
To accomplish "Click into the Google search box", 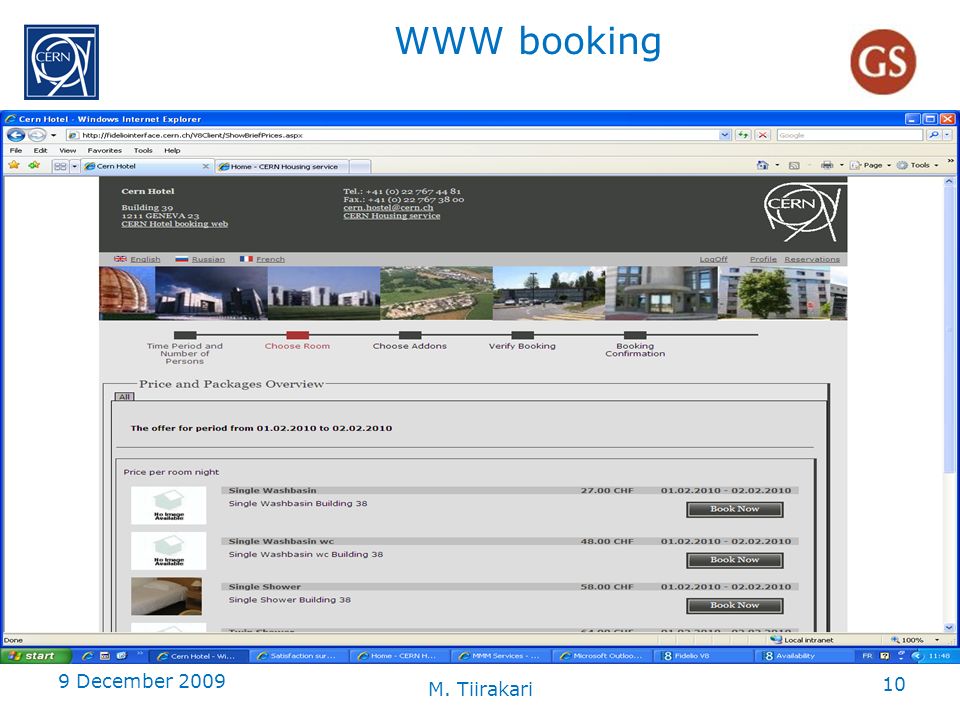I will [x=849, y=135].
